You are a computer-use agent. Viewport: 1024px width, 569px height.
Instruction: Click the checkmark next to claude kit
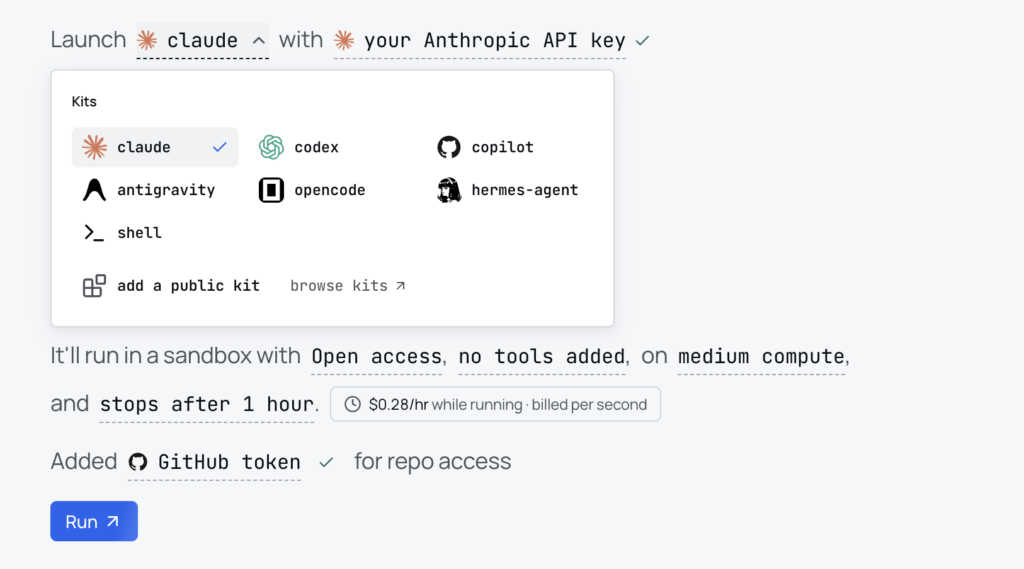tap(219, 147)
